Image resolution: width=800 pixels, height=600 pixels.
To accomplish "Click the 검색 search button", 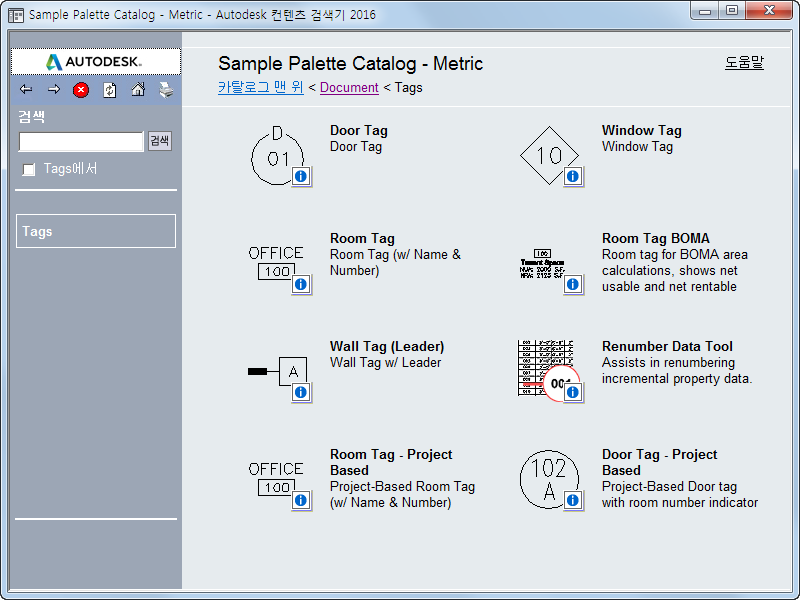I will click(x=160, y=141).
